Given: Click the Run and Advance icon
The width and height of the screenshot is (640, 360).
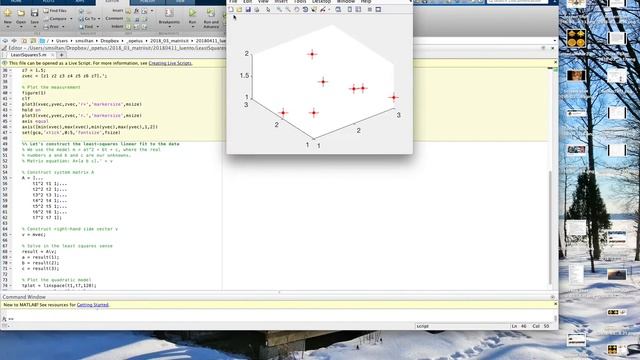Looking at the screenshot, I should pos(211,13).
